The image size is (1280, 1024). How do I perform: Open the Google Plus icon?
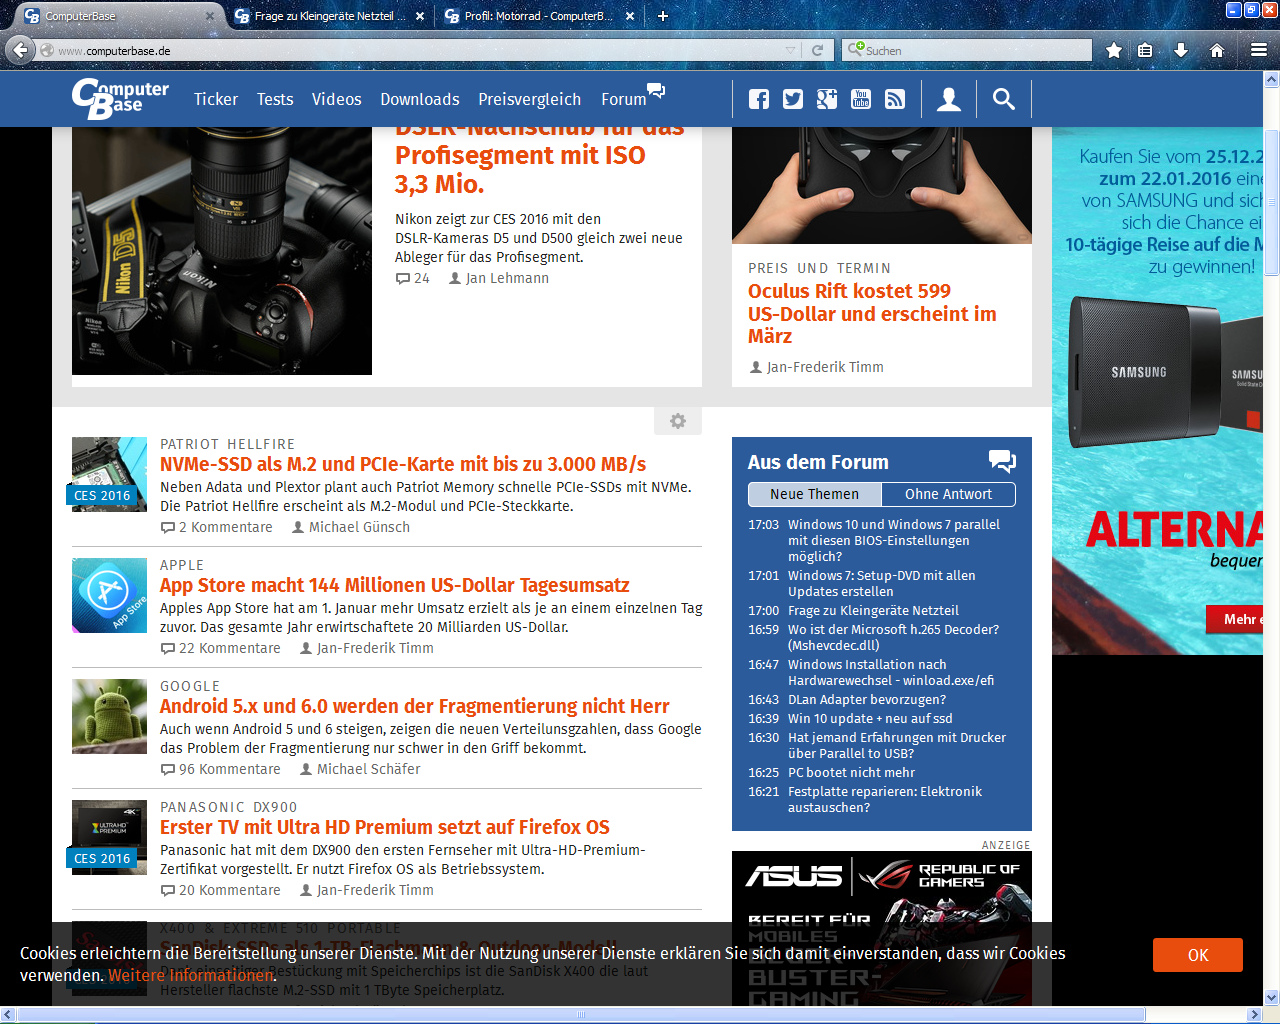(x=827, y=99)
